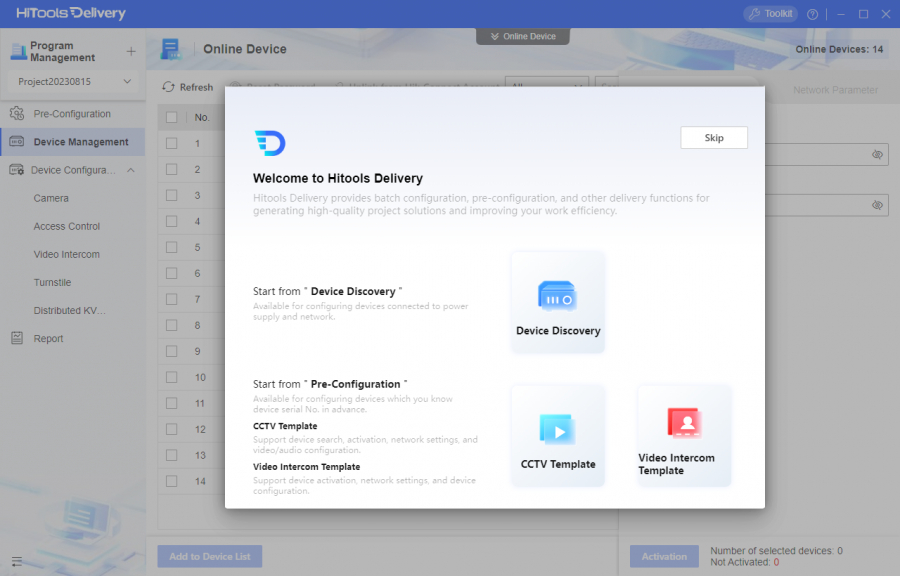Open the All filter dropdown
The image size is (900, 576).
[547, 81]
